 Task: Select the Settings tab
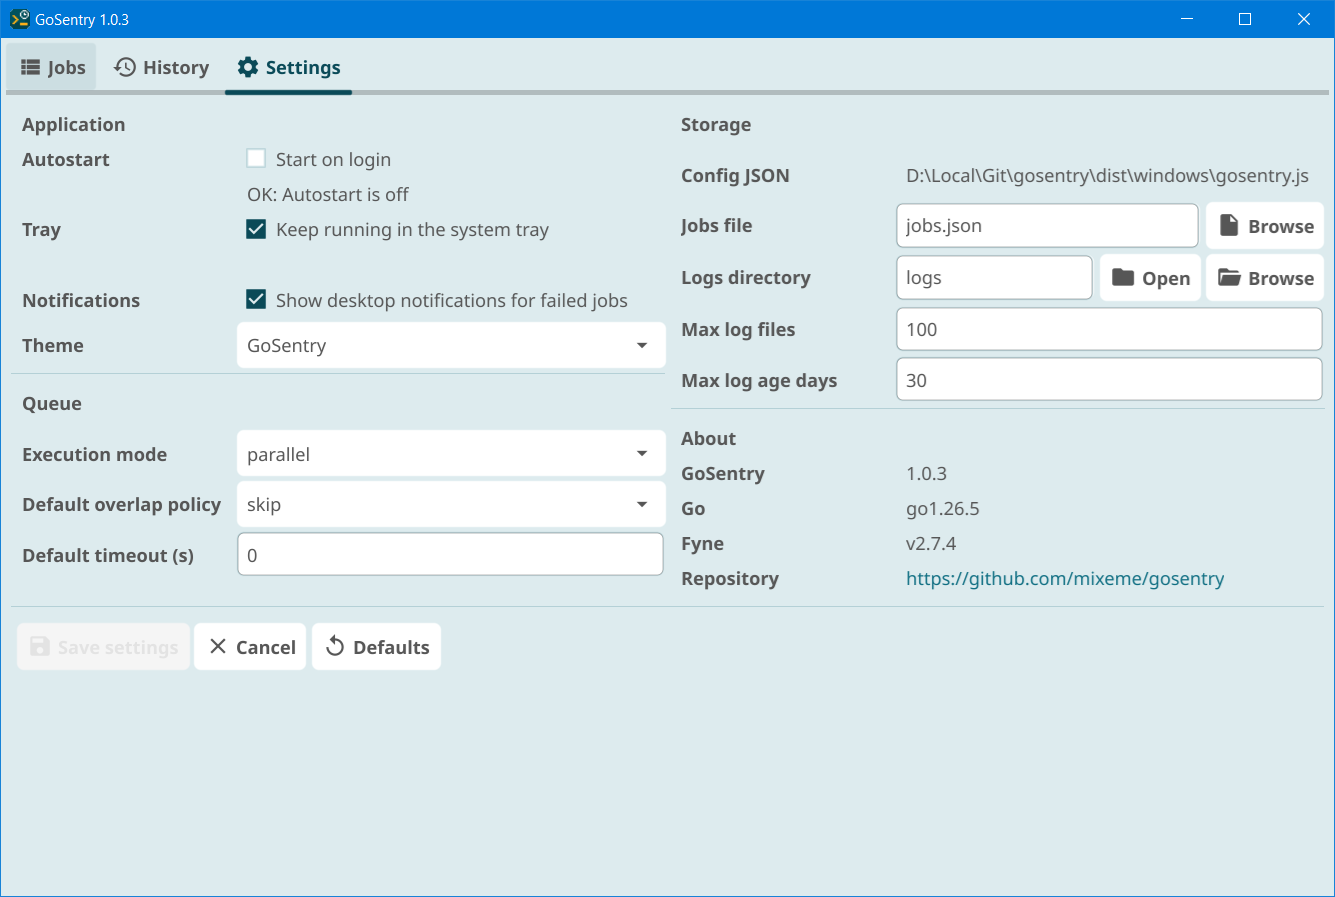click(288, 67)
